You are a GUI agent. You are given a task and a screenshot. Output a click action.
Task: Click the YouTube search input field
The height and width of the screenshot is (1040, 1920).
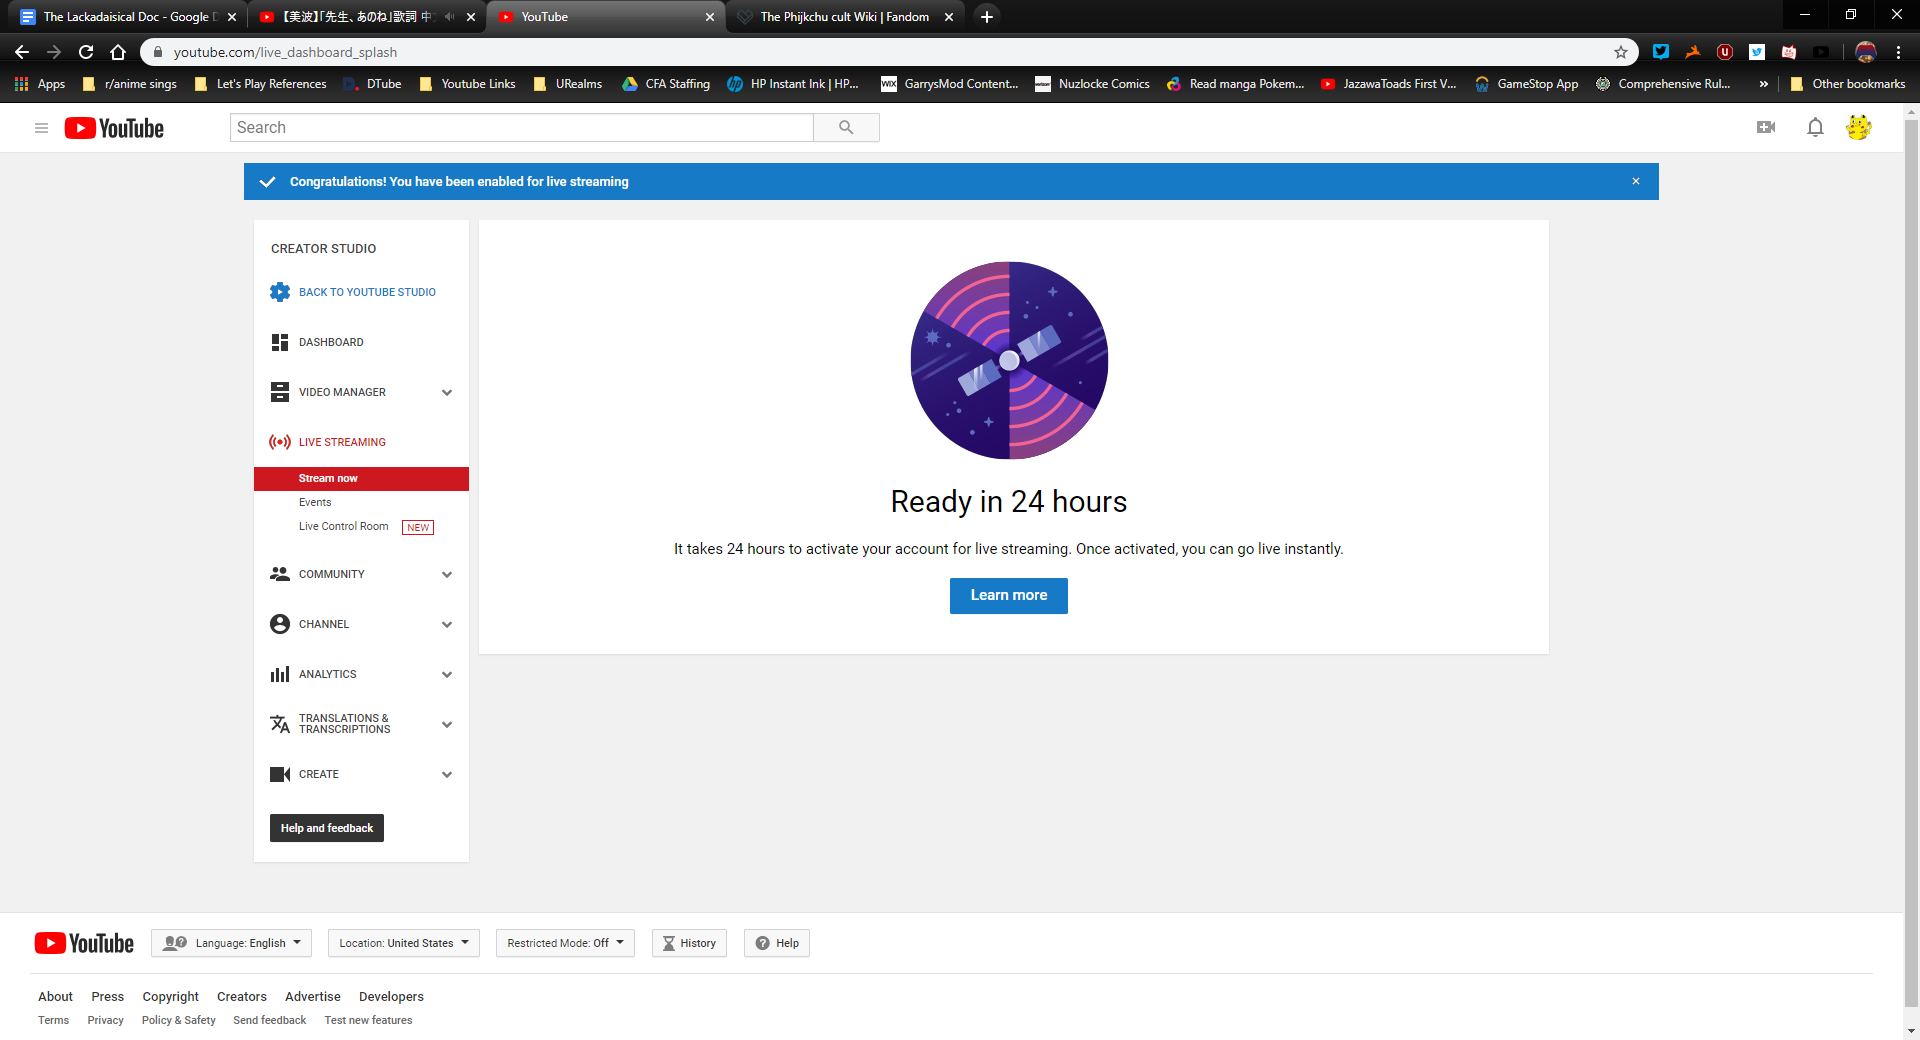click(x=521, y=127)
